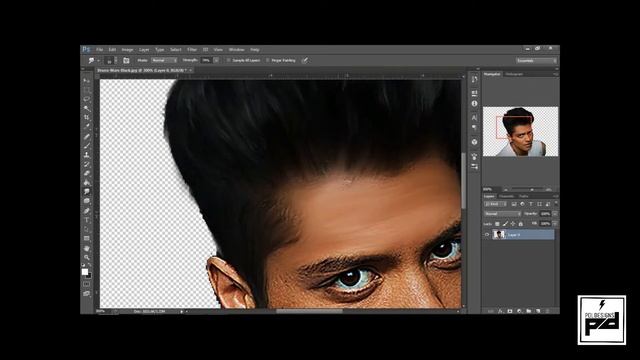Switch to the Histogram tab
This screenshot has width=640, height=360.
point(514,74)
